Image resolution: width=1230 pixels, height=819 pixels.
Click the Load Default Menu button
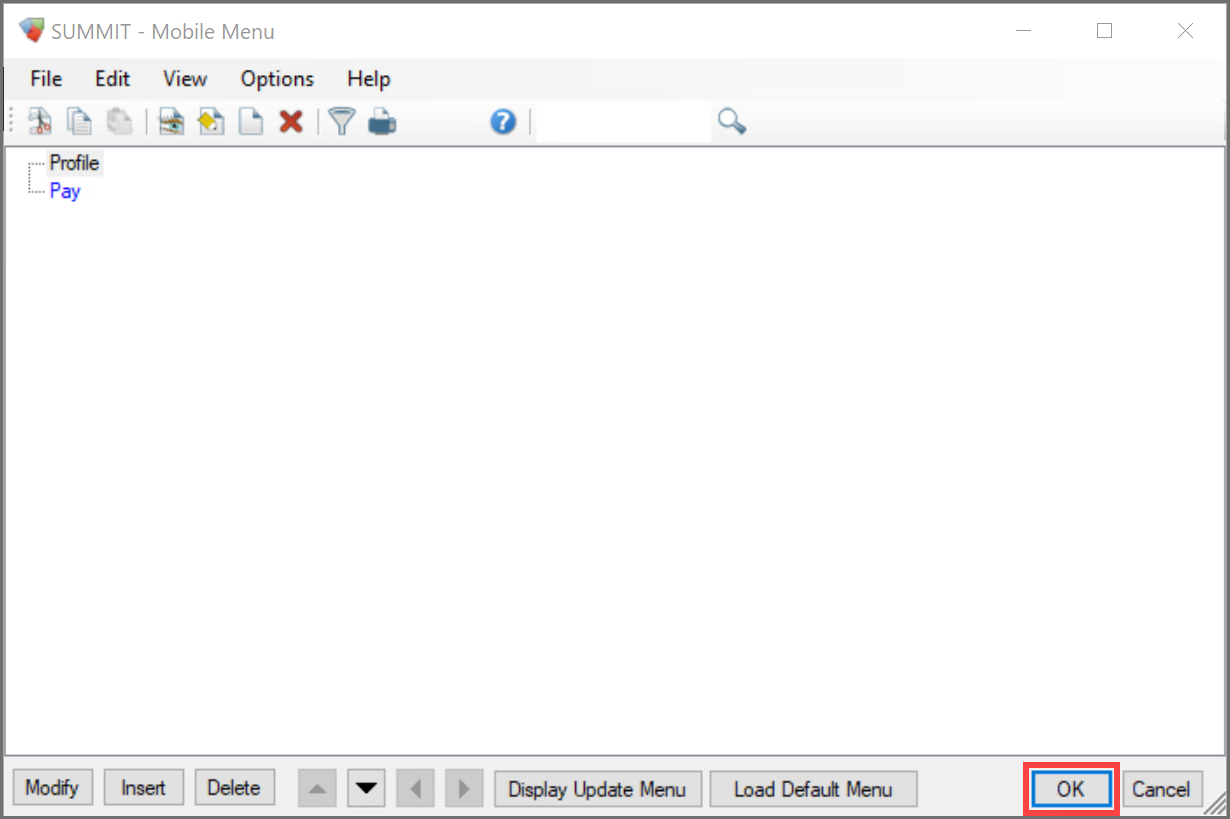(813, 789)
